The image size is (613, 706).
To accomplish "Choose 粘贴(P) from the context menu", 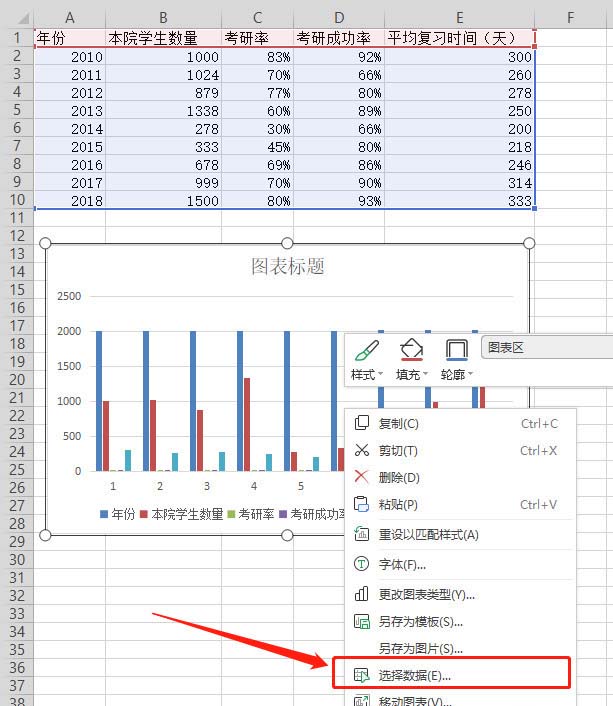I will pos(460,504).
